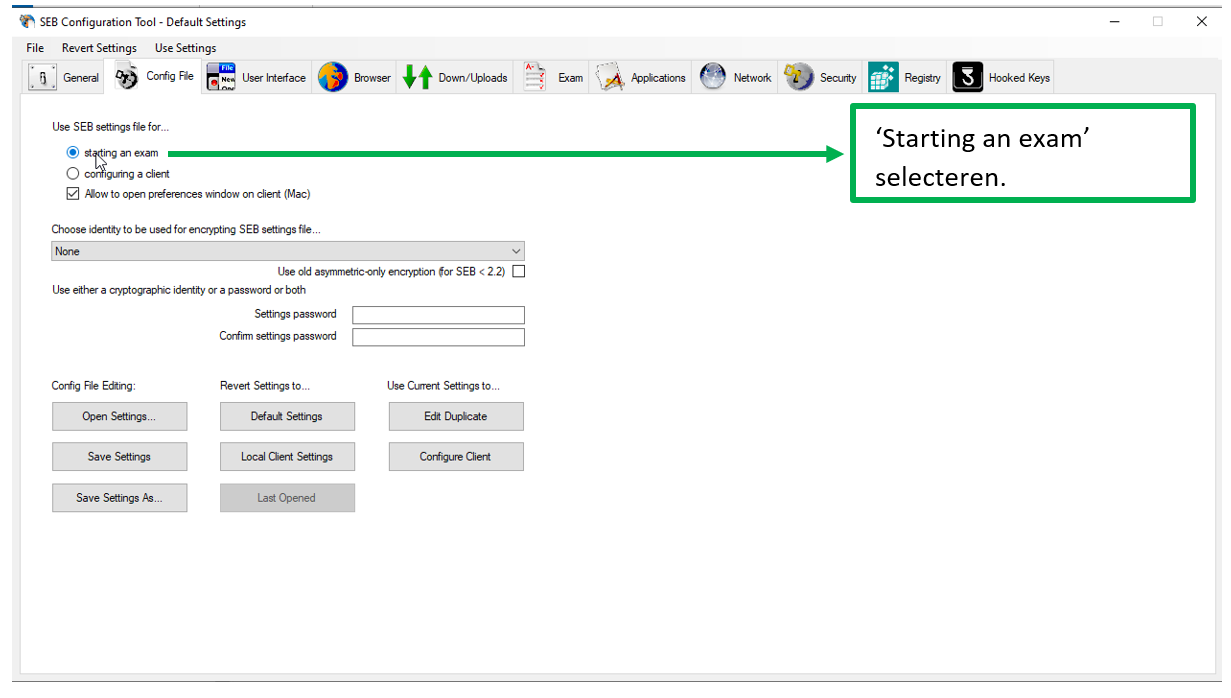Viewport: 1231px width, 698px height.
Task: Switch to the Security tab
Action: (x=820, y=77)
